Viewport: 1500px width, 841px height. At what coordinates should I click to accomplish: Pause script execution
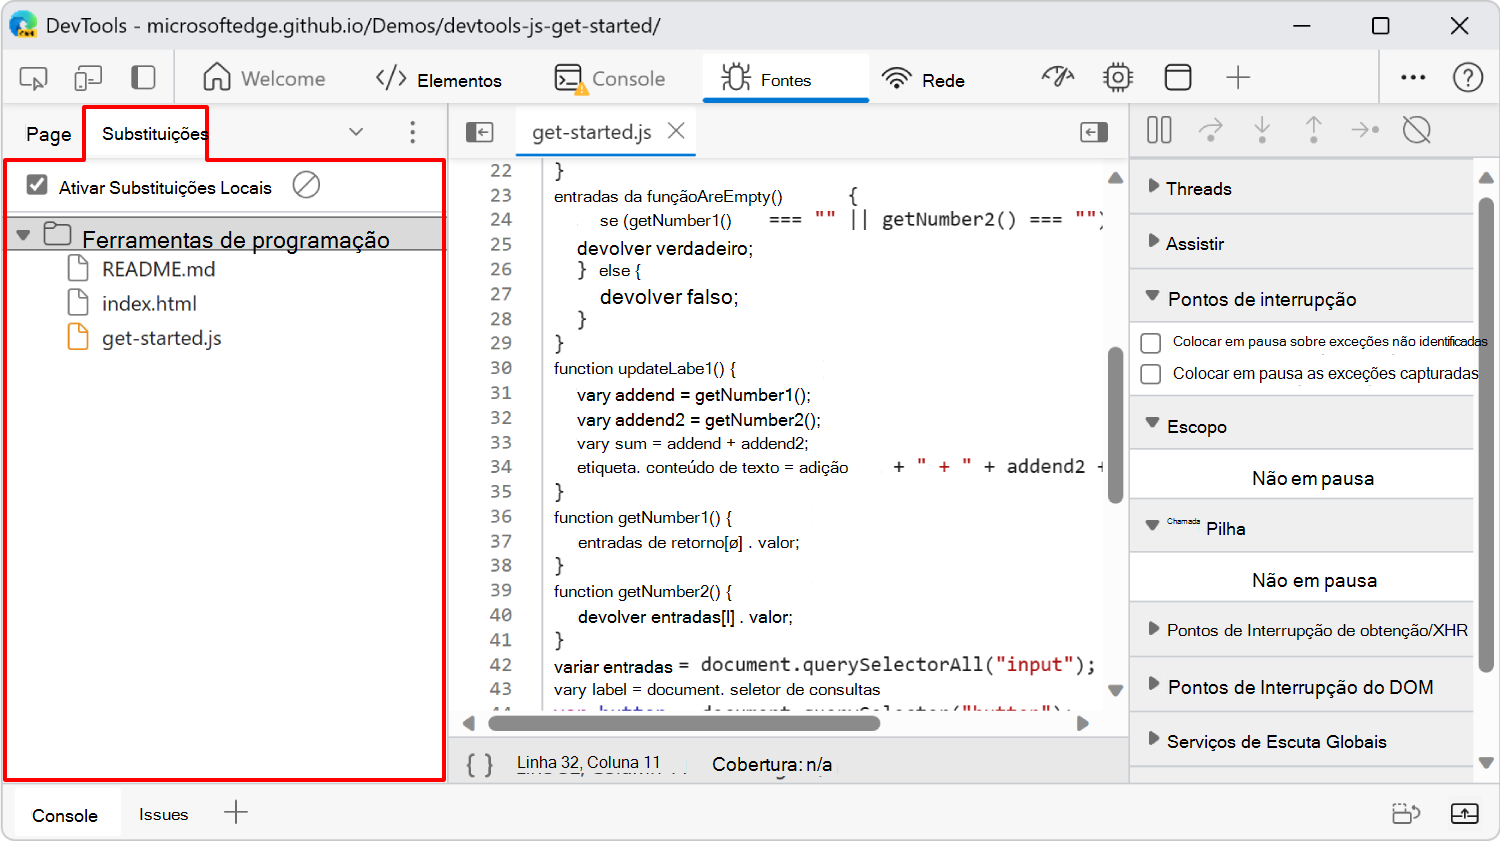(1159, 130)
